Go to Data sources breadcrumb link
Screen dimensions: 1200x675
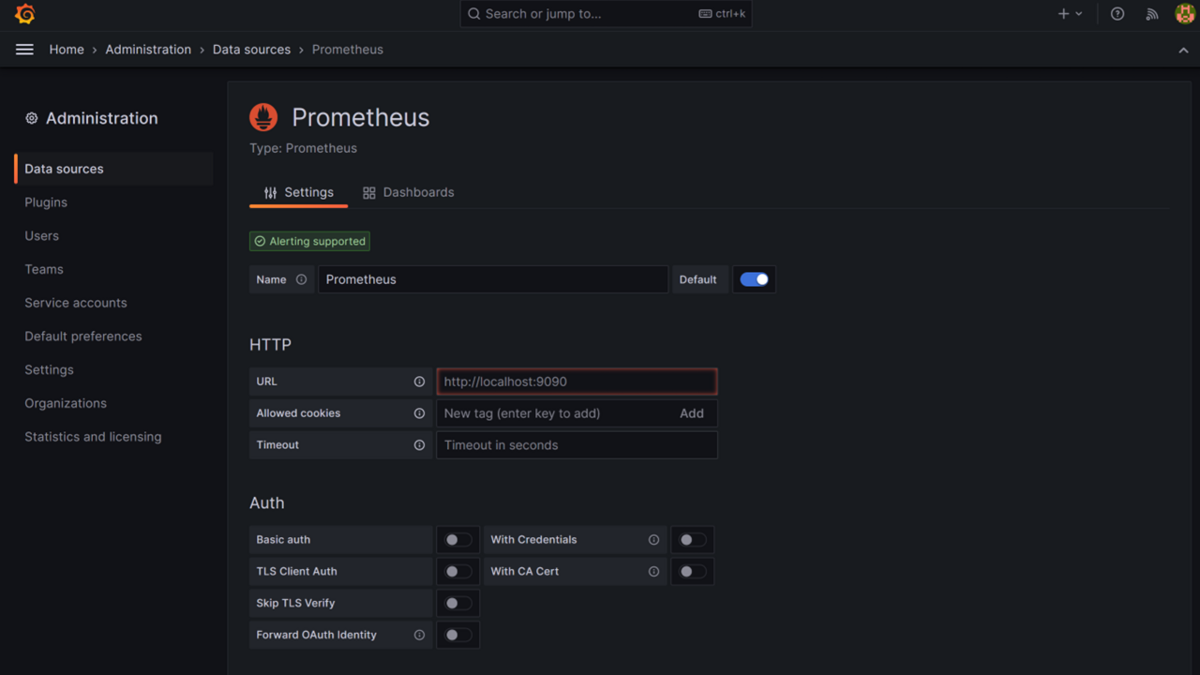pyautogui.click(x=251, y=49)
